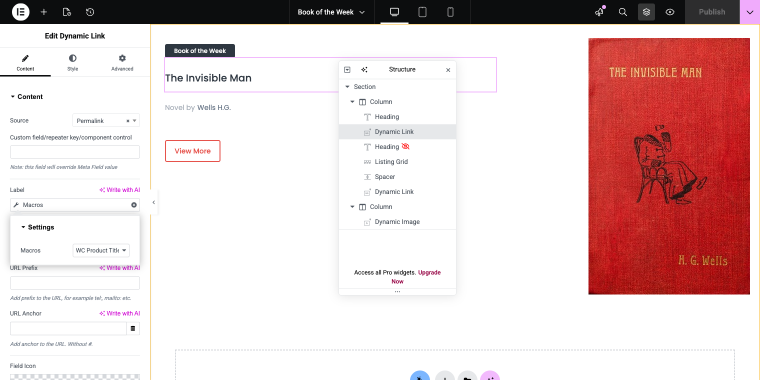The width and height of the screenshot is (760, 380).
Task: Click the wrench icon in Macros field
Action: [x=16, y=205]
